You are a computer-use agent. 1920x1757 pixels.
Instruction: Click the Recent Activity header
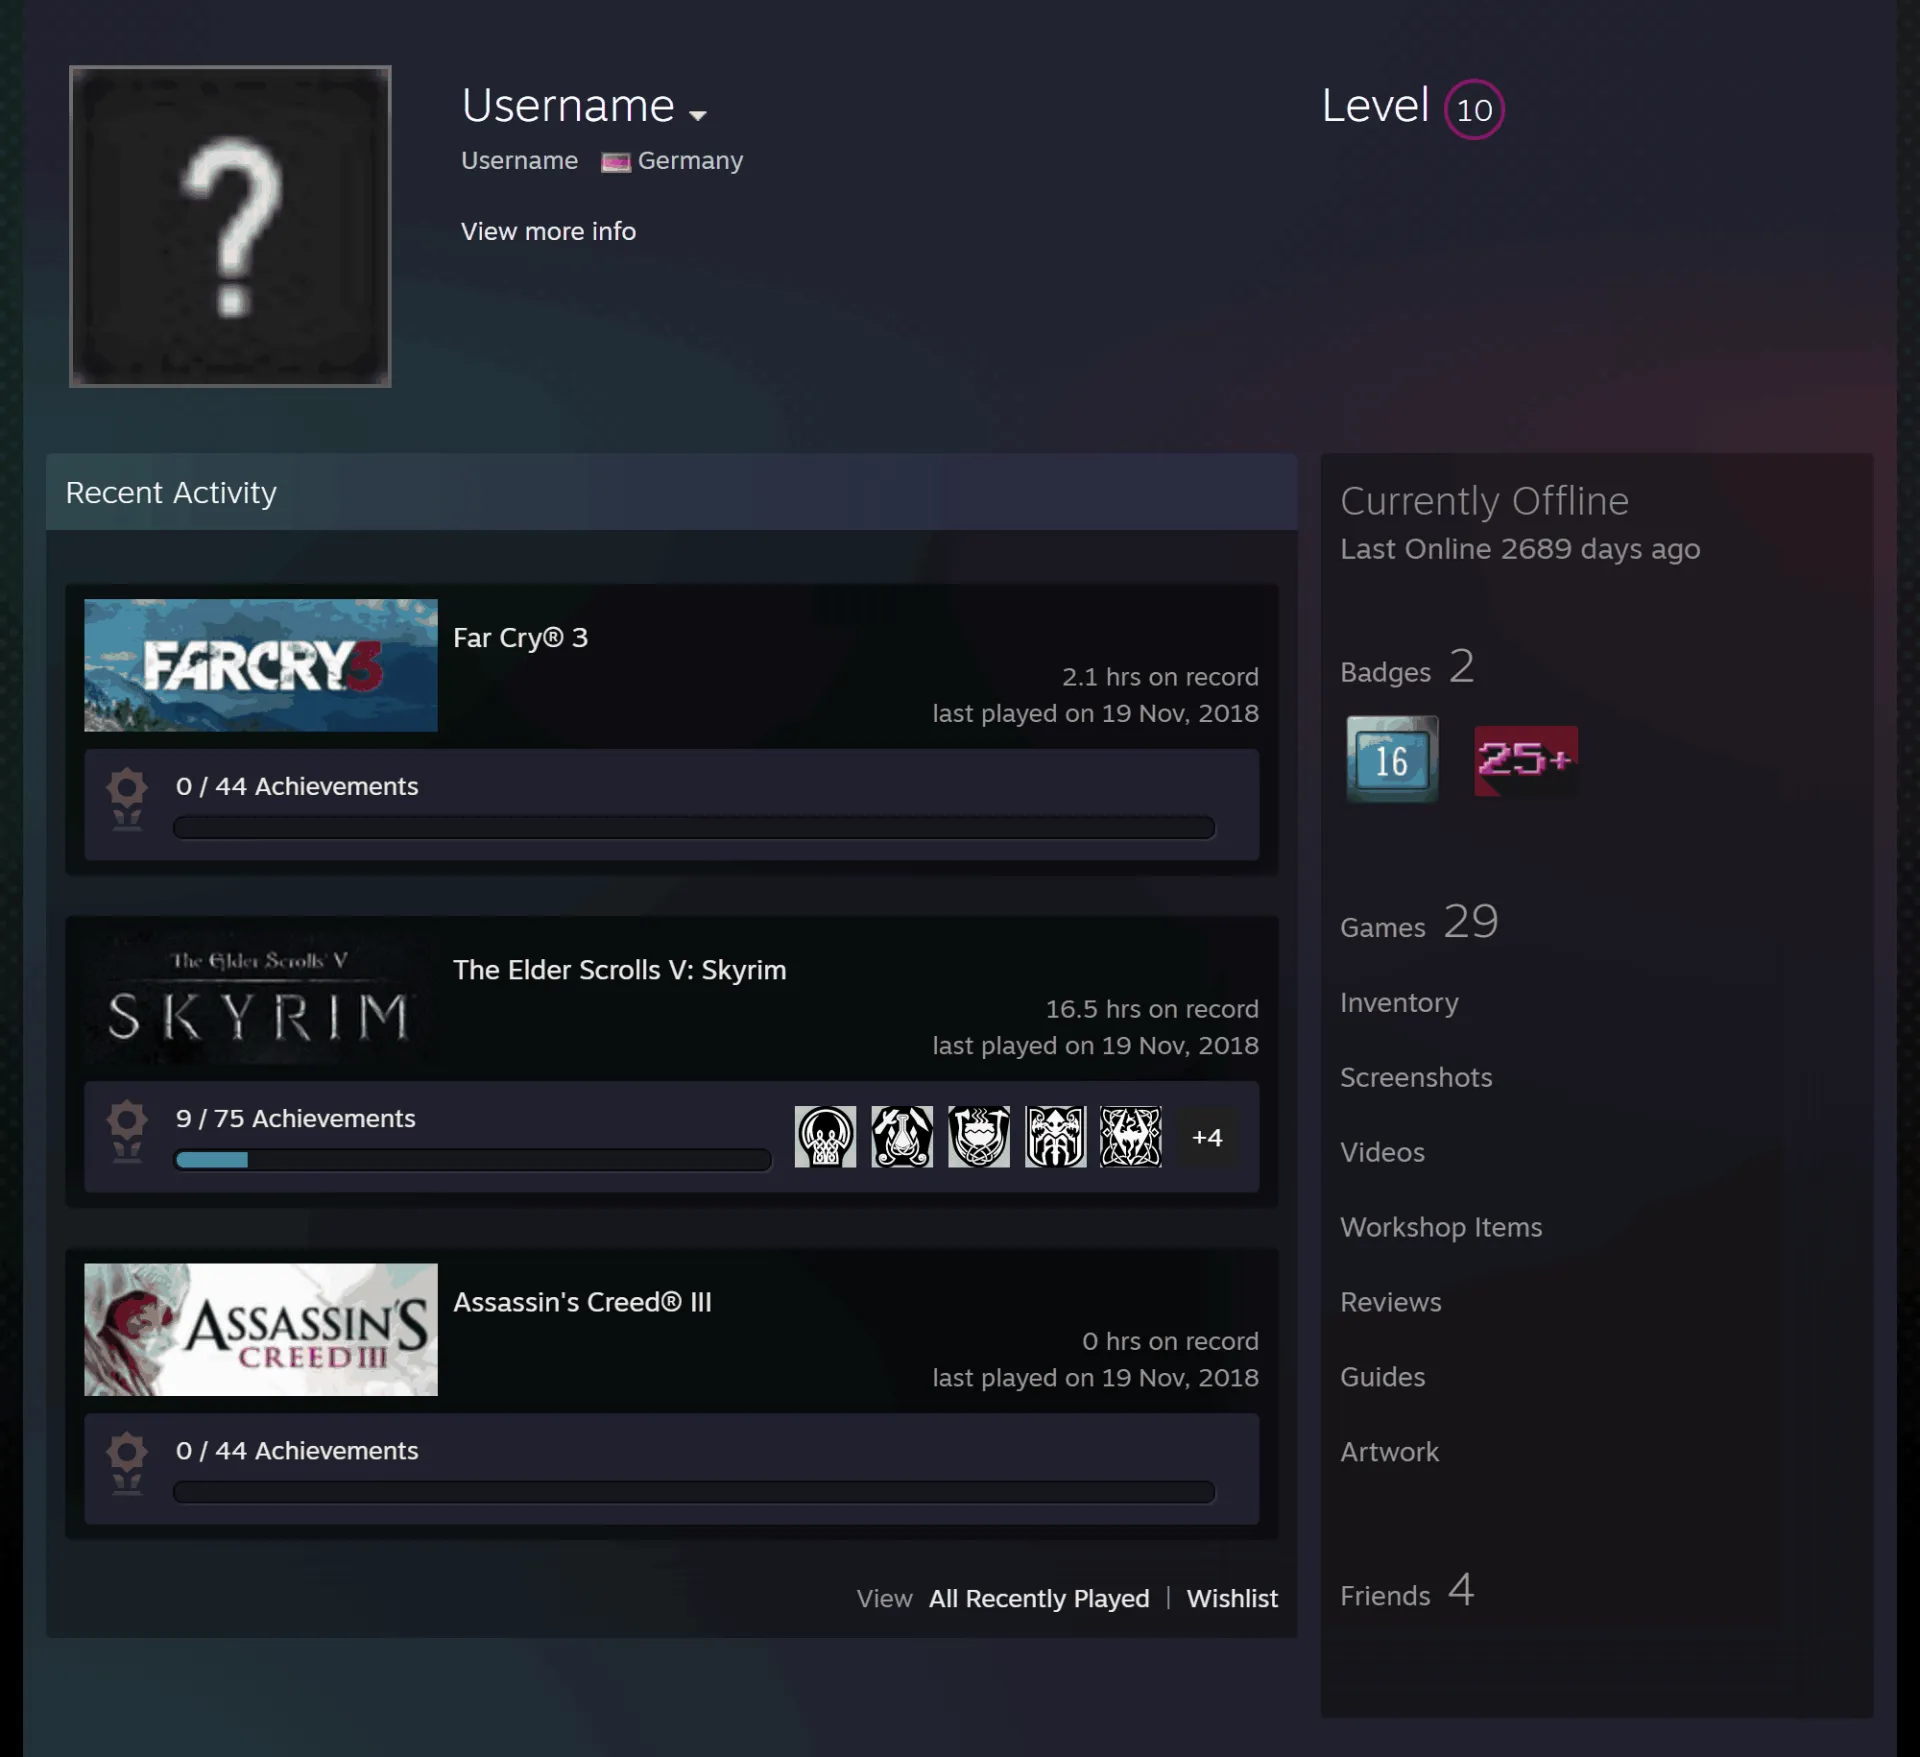pos(671,492)
